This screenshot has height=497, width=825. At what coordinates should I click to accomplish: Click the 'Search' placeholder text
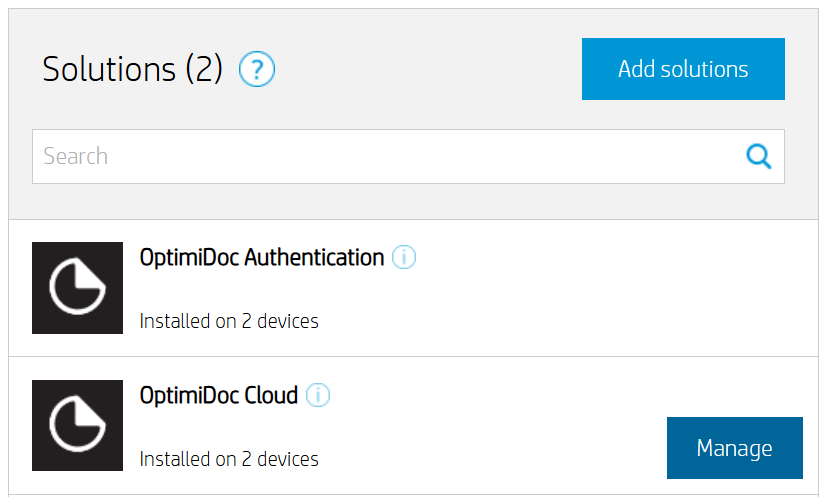pos(76,156)
